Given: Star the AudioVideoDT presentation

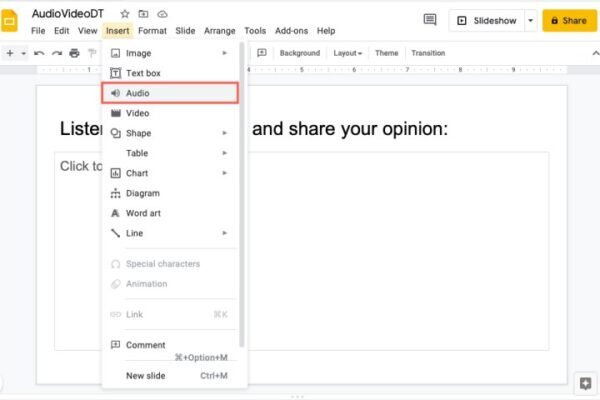Looking at the screenshot, I should (125, 14).
